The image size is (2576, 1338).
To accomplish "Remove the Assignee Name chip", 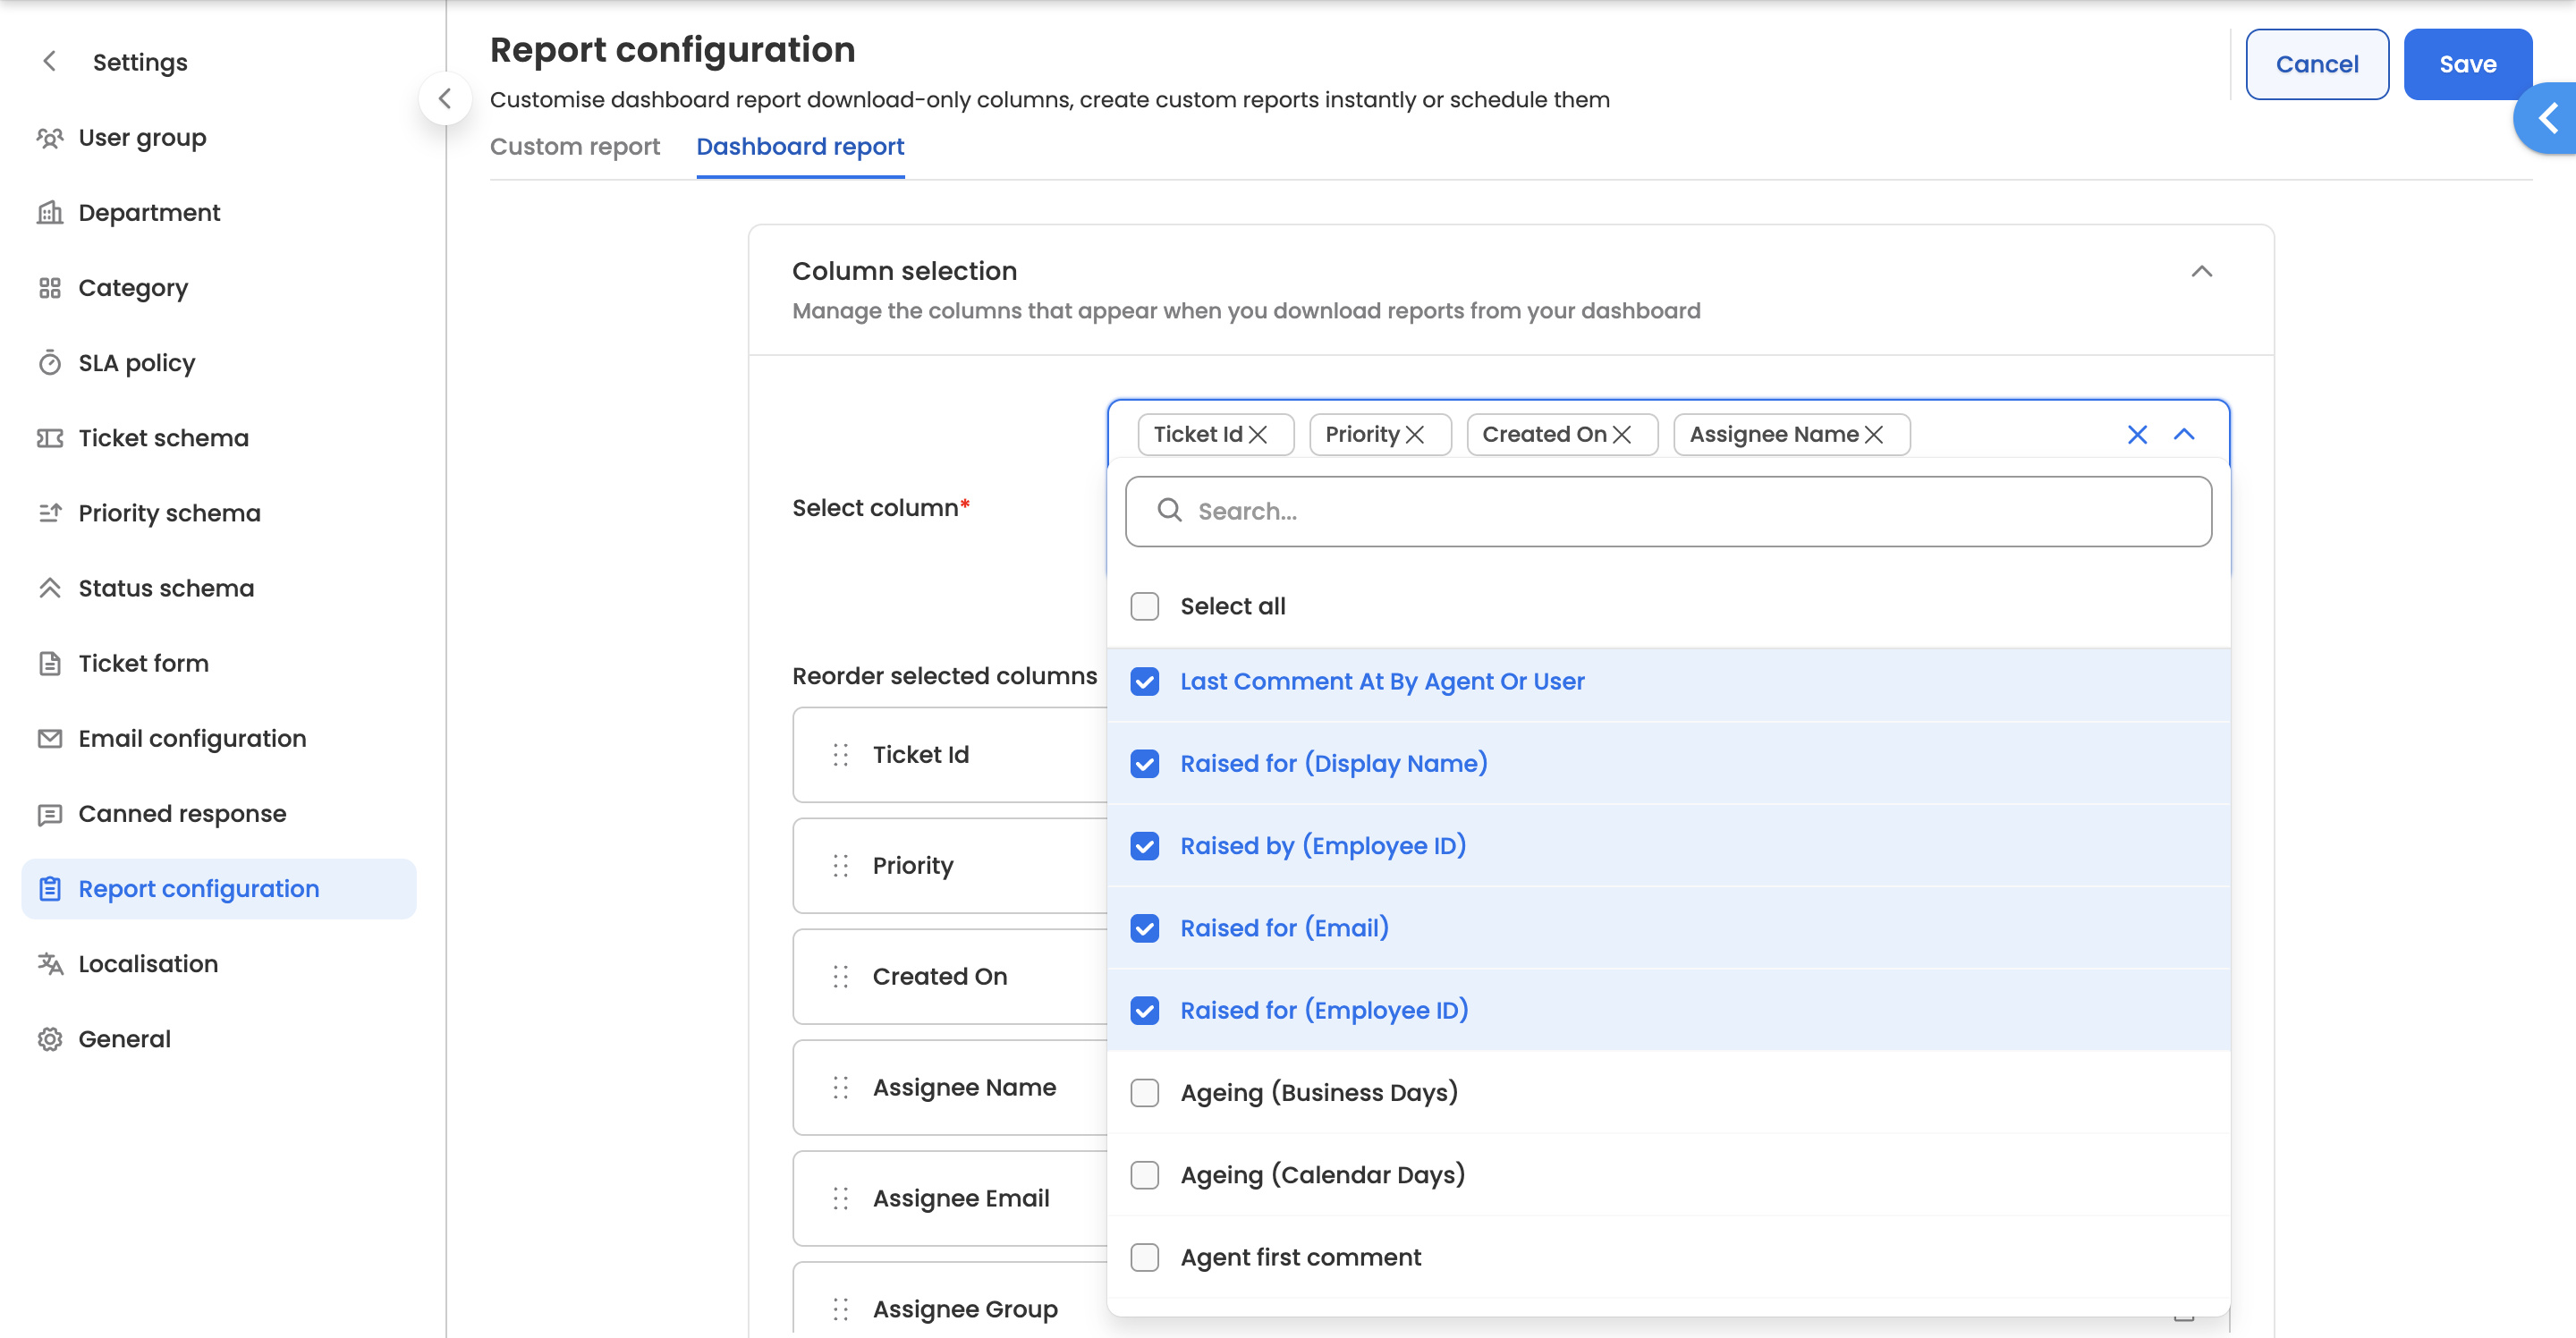I will (x=1874, y=434).
